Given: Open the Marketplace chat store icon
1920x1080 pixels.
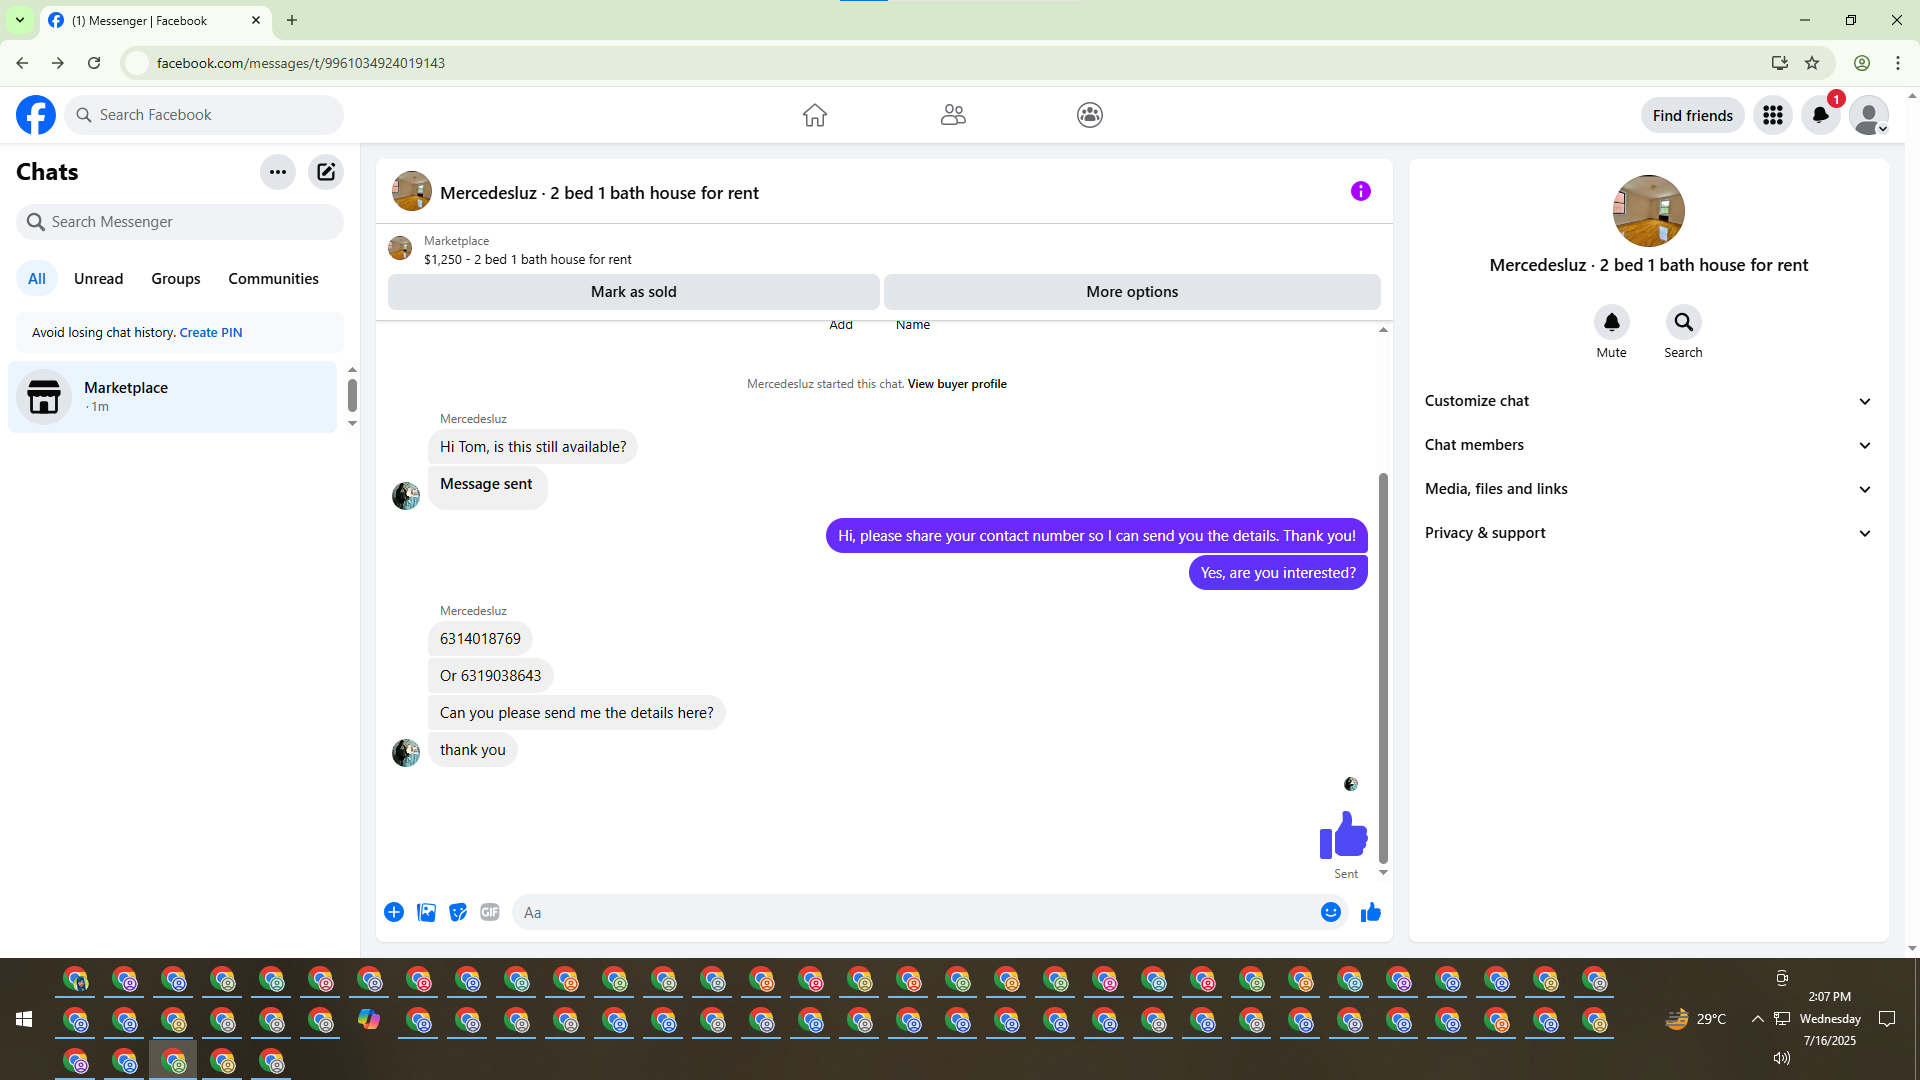Looking at the screenshot, I should point(44,397).
